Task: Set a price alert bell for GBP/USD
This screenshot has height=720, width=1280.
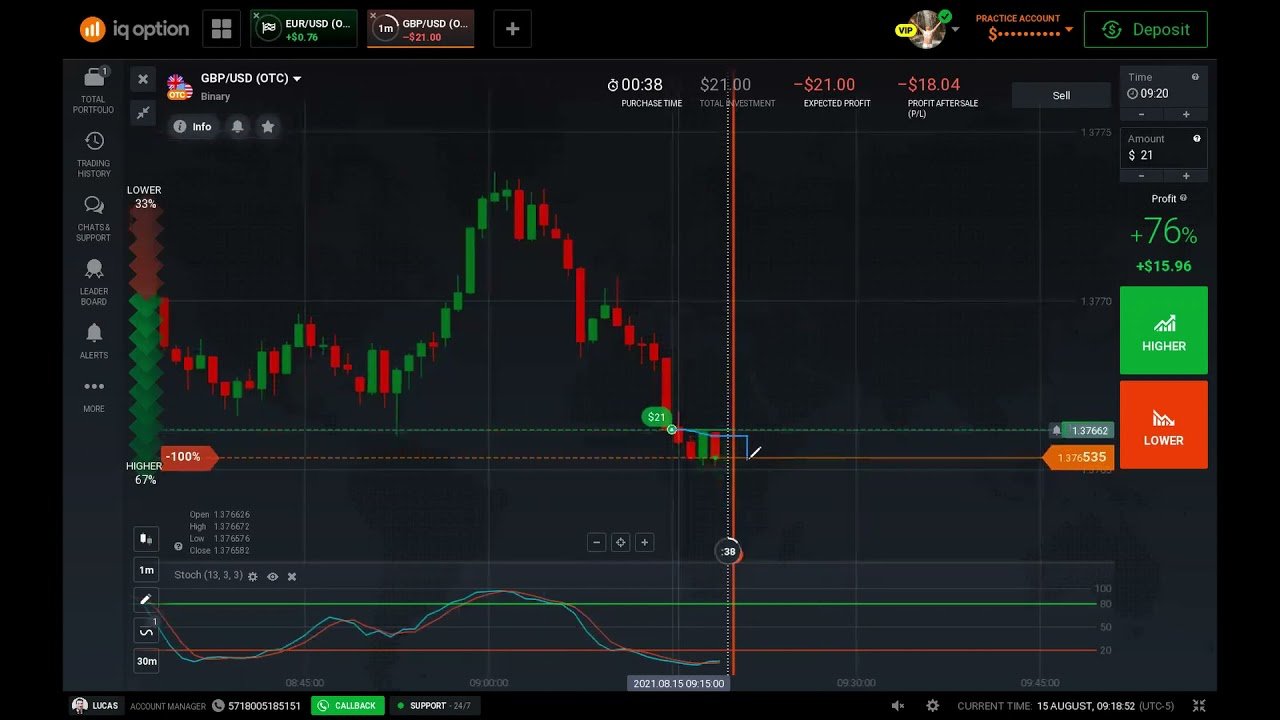Action: (x=238, y=127)
